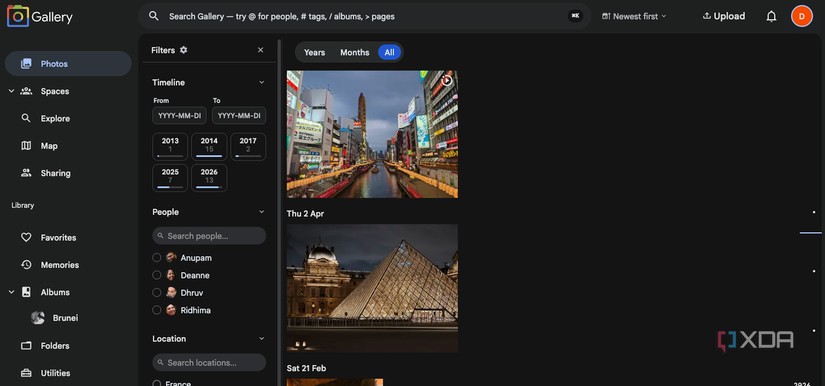This screenshot has height=386, width=825.
Task: Click Dhruv's face avatar
Action: 171,292
